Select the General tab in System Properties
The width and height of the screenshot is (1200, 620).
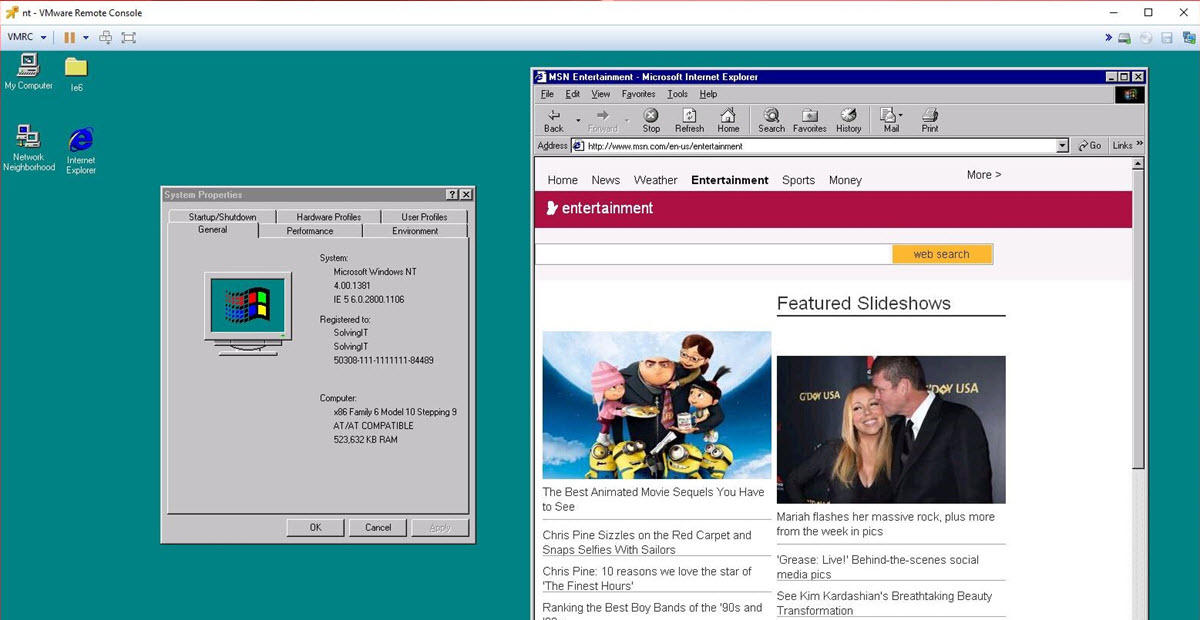(x=212, y=230)
